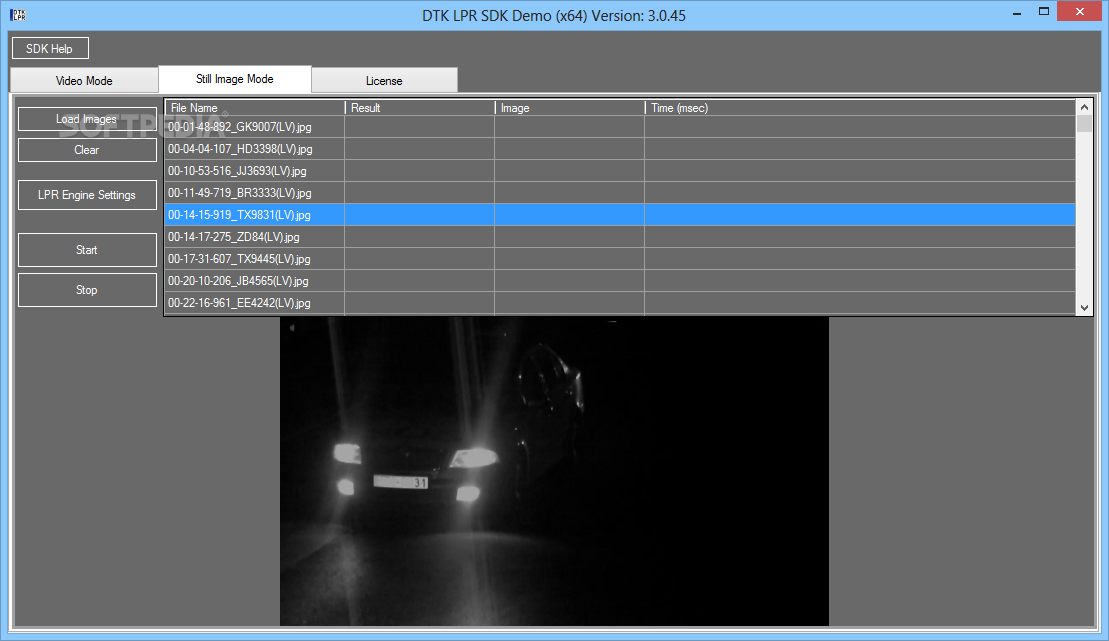Viewport: 1109px width, 641px height.
Task: Click the car preview image
Action: click(554, 471)
